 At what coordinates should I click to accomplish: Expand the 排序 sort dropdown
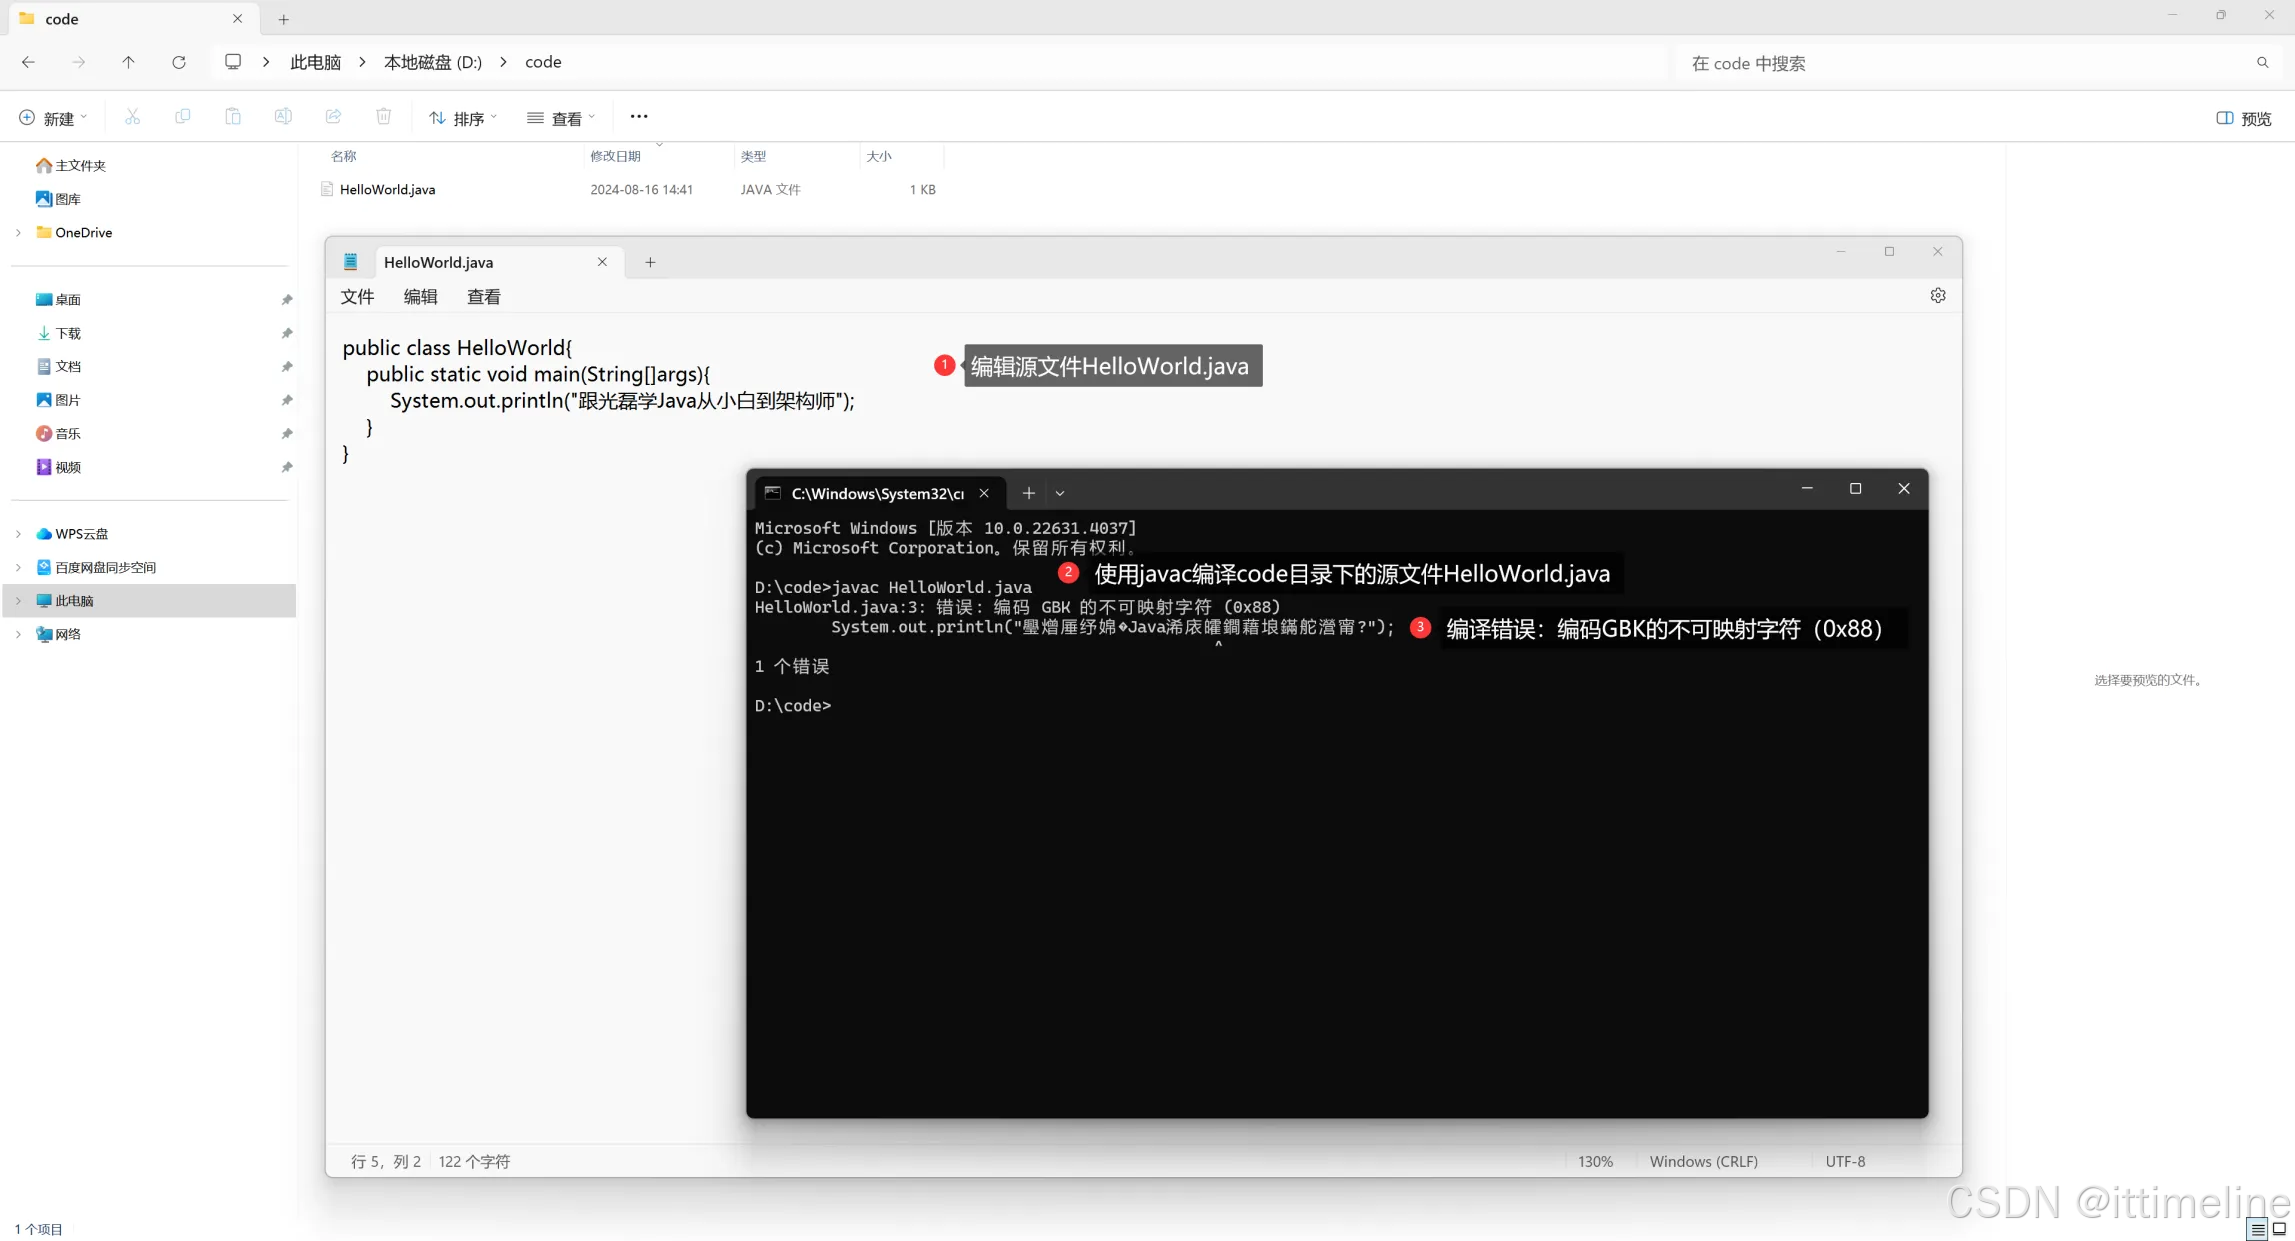(463, 118)
